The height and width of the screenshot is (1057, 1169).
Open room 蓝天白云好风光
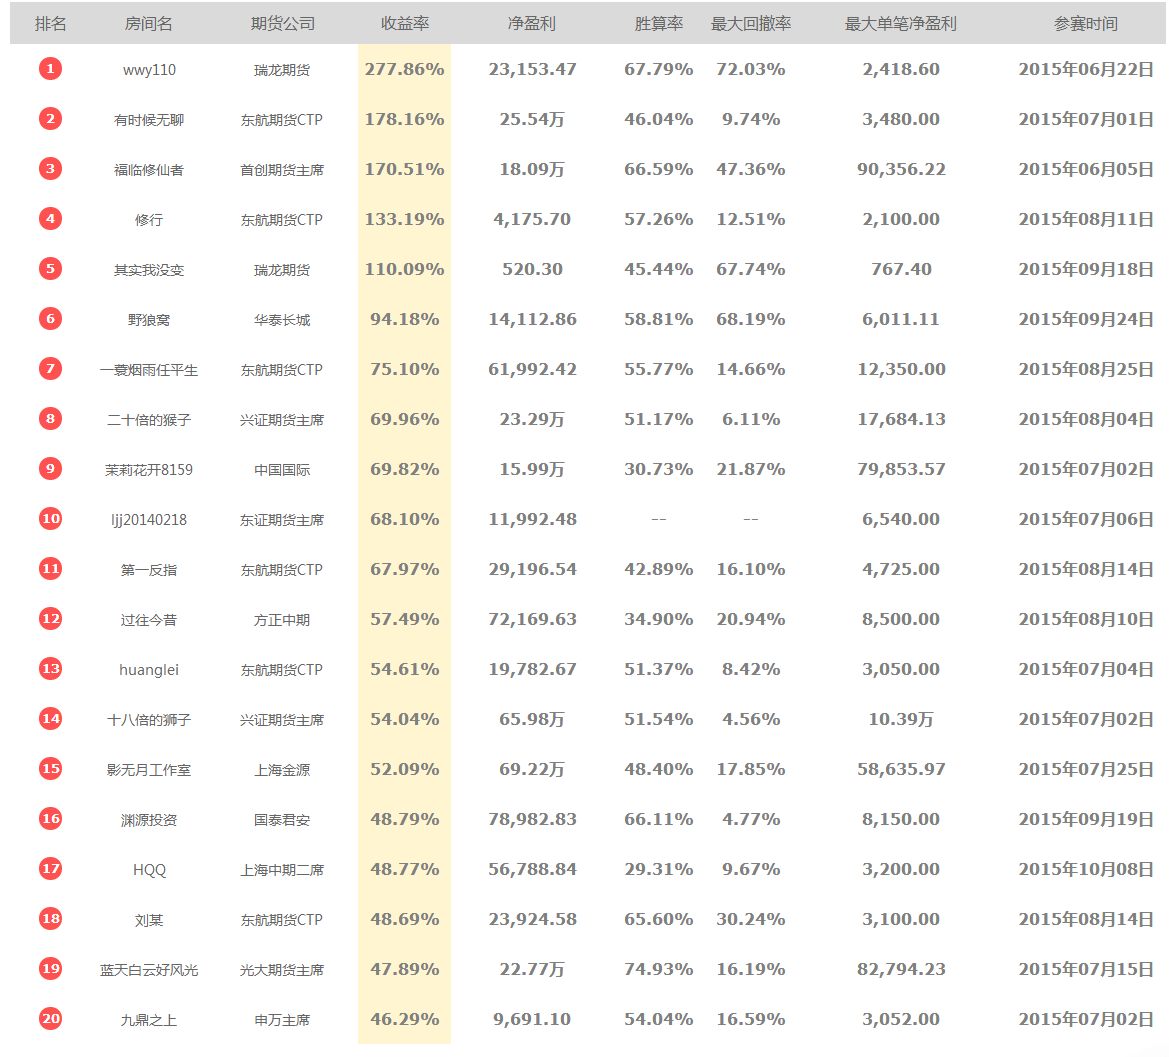(148, 970)
